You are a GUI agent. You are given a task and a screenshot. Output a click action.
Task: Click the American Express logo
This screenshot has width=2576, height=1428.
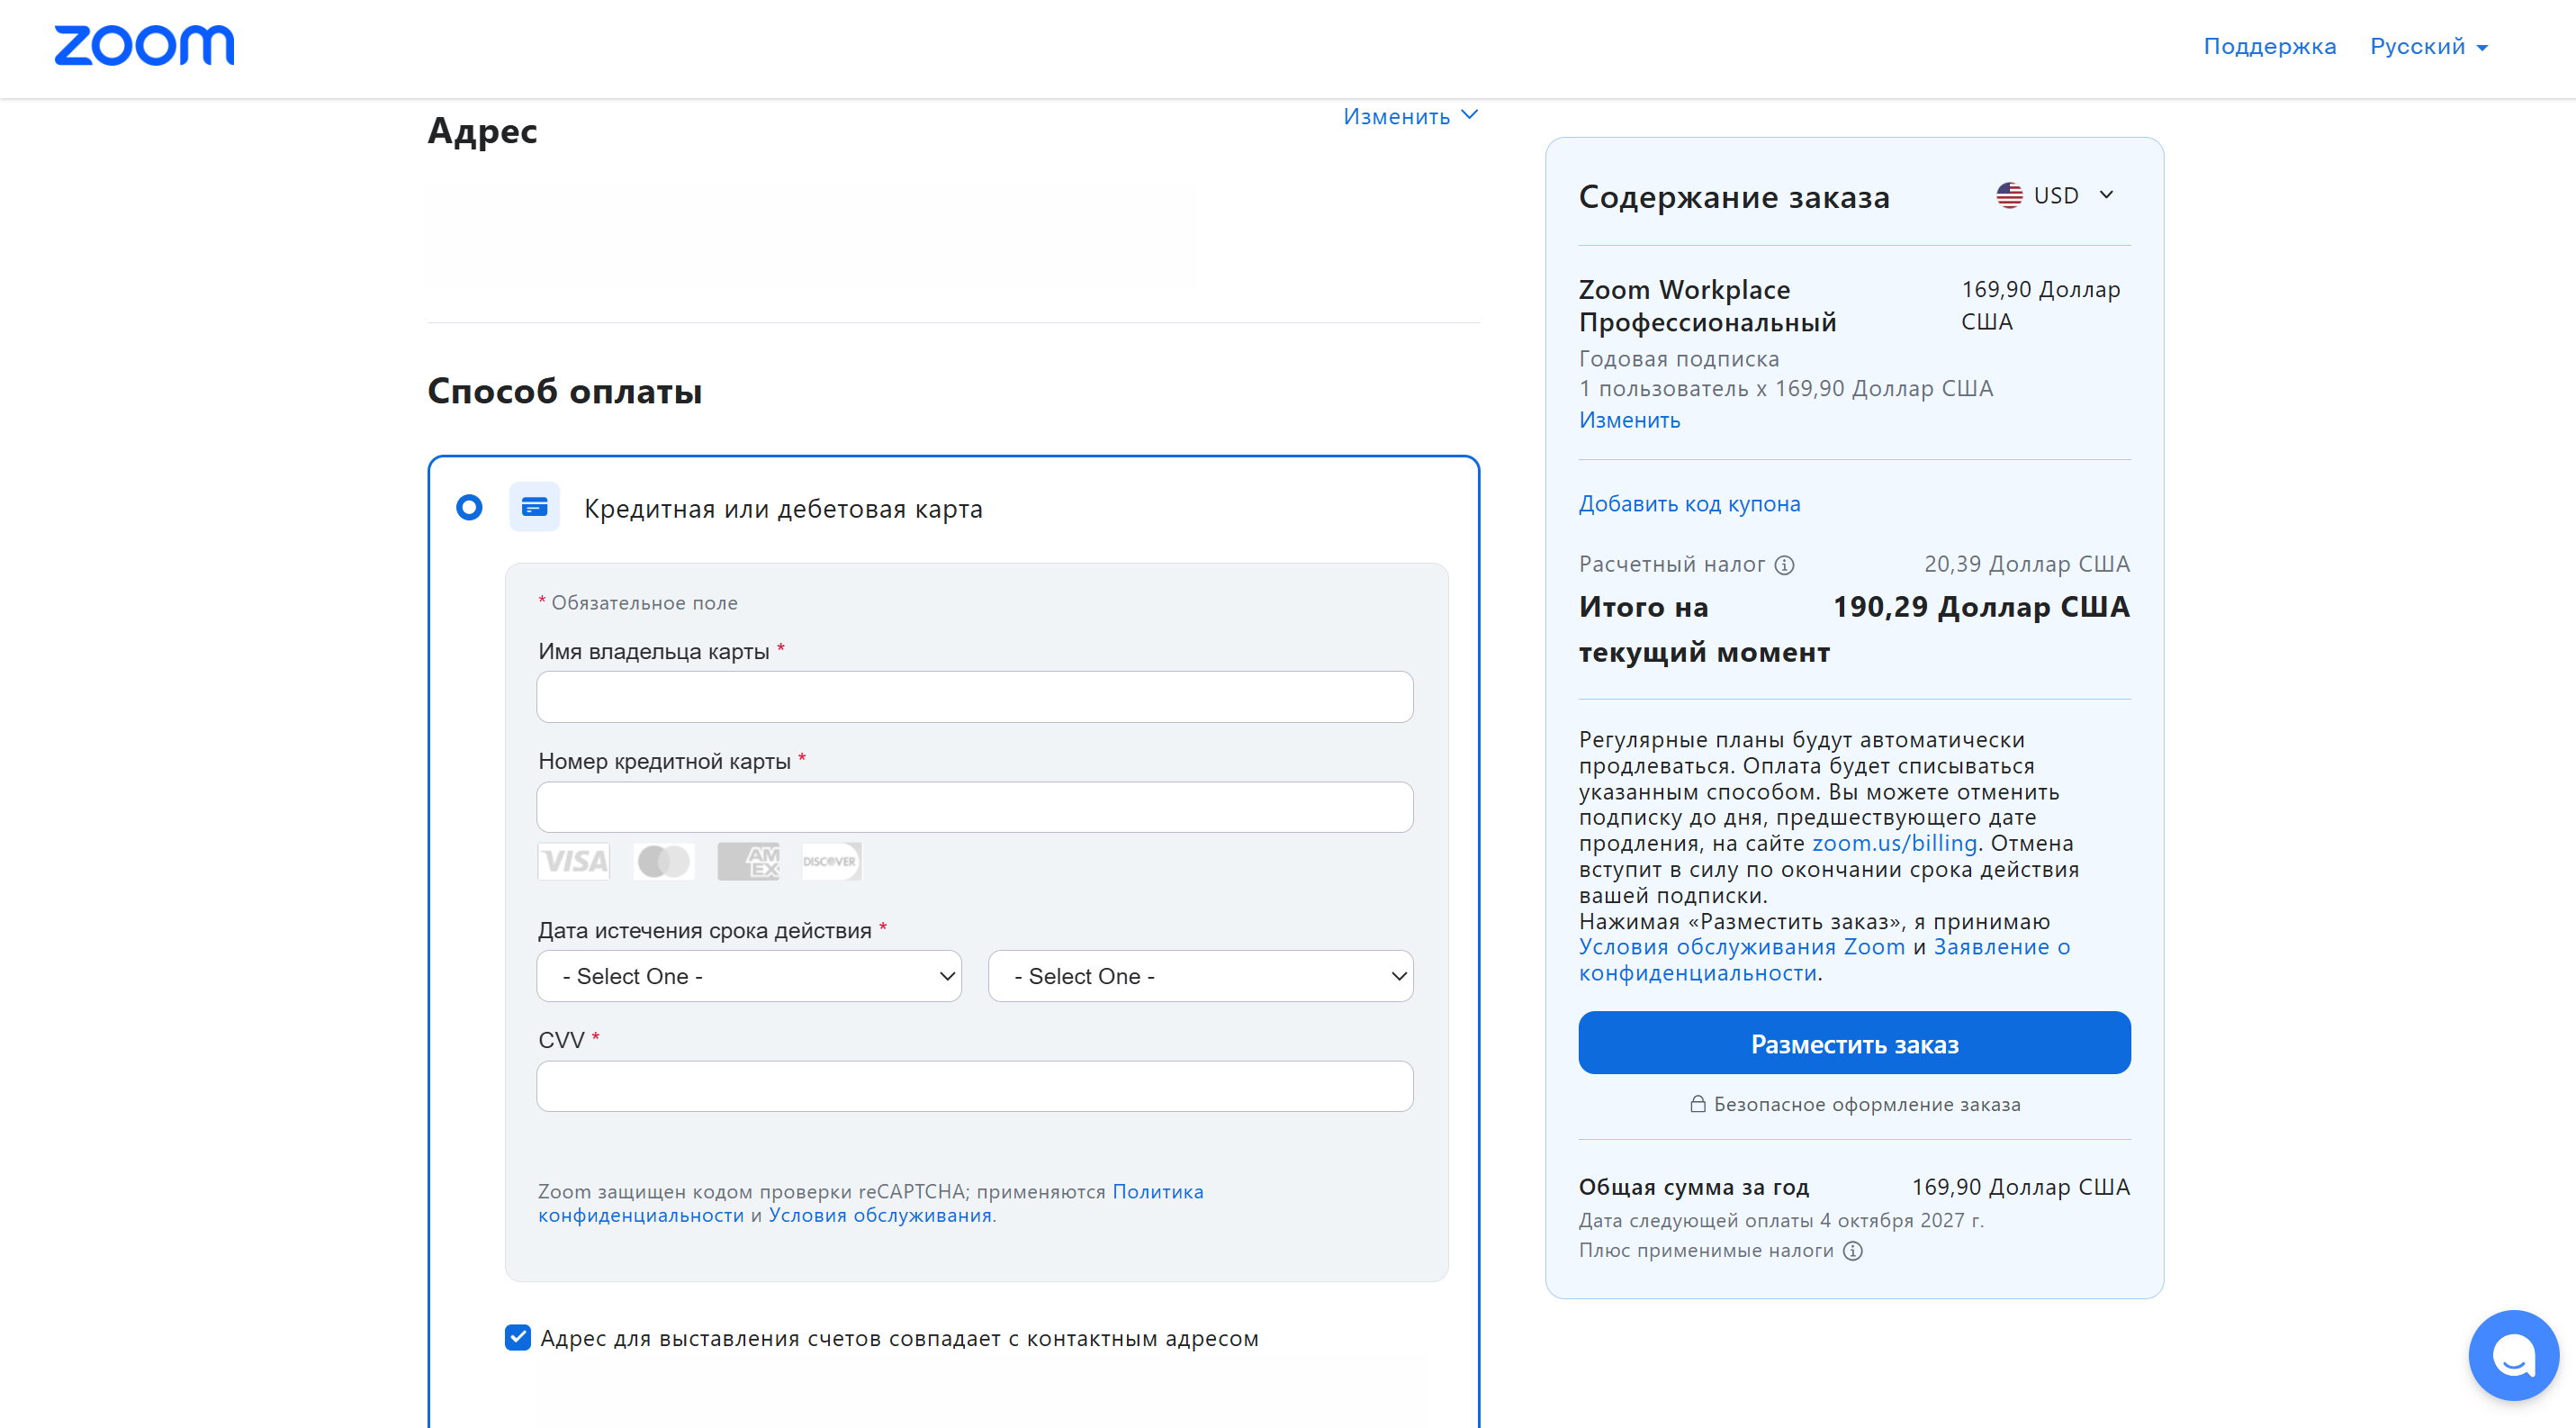[x=748, y=861]
